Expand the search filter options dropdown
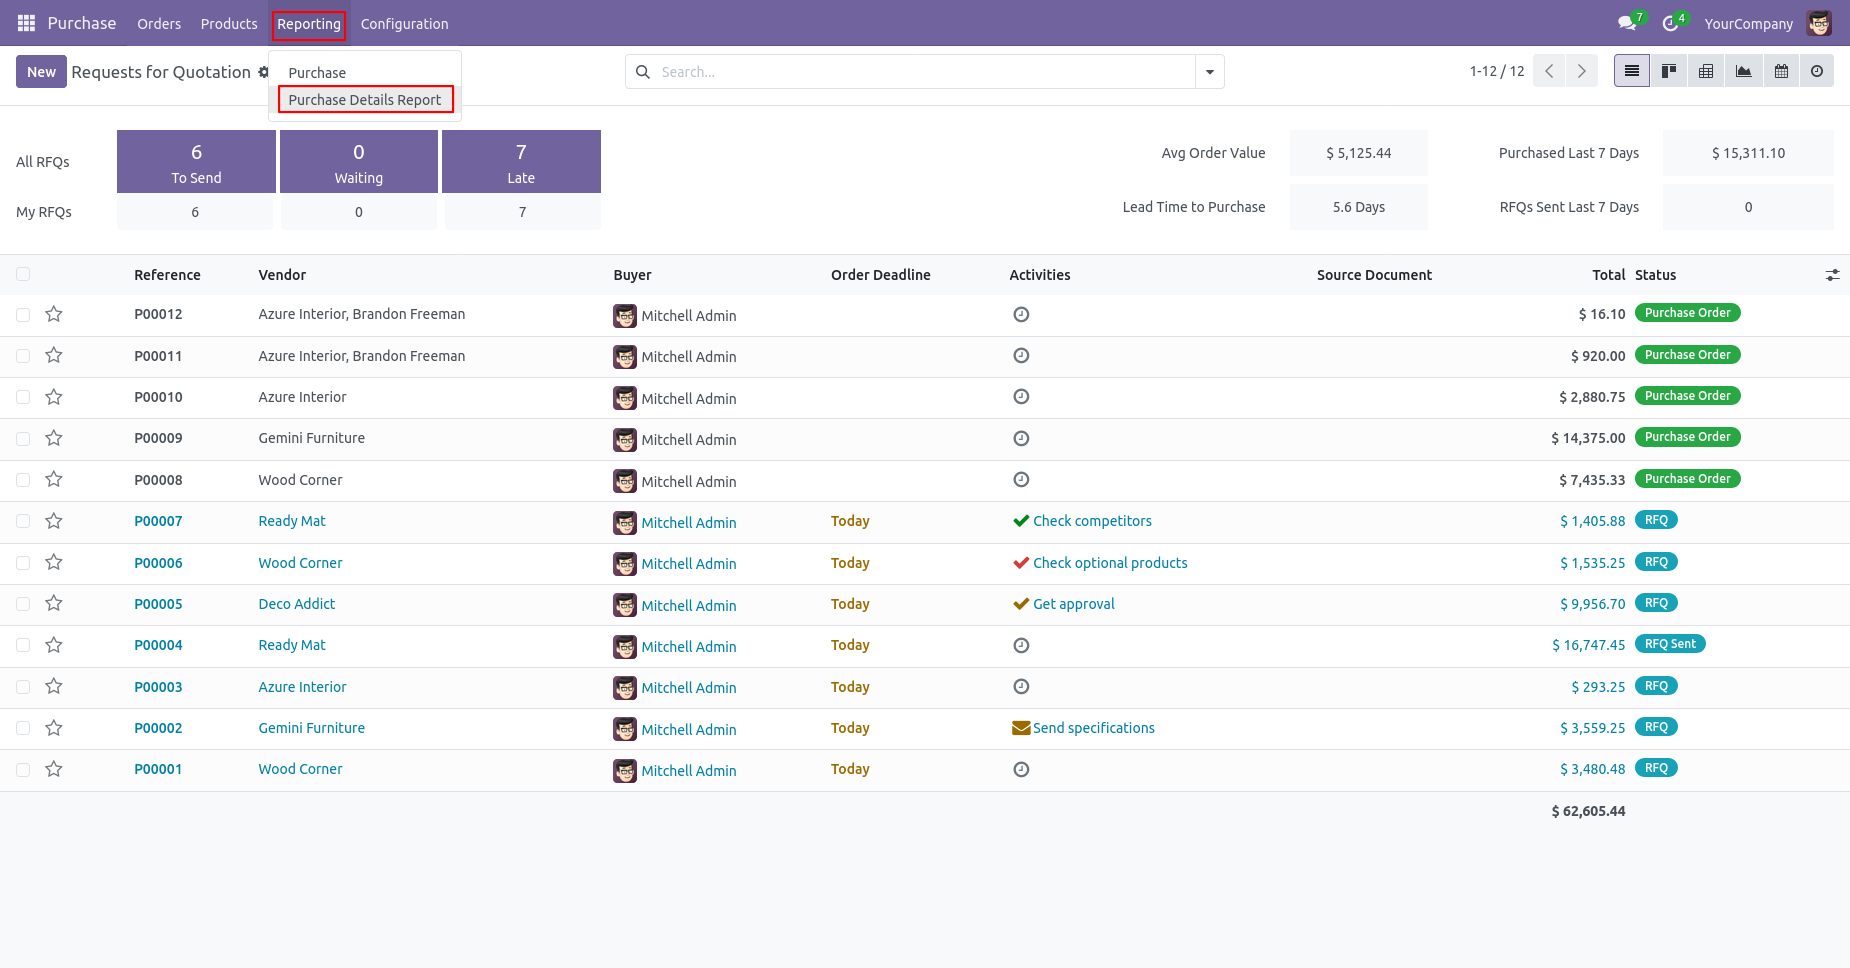The width and height of the screenshot is (1850, 968). [x=1210, y=72]
